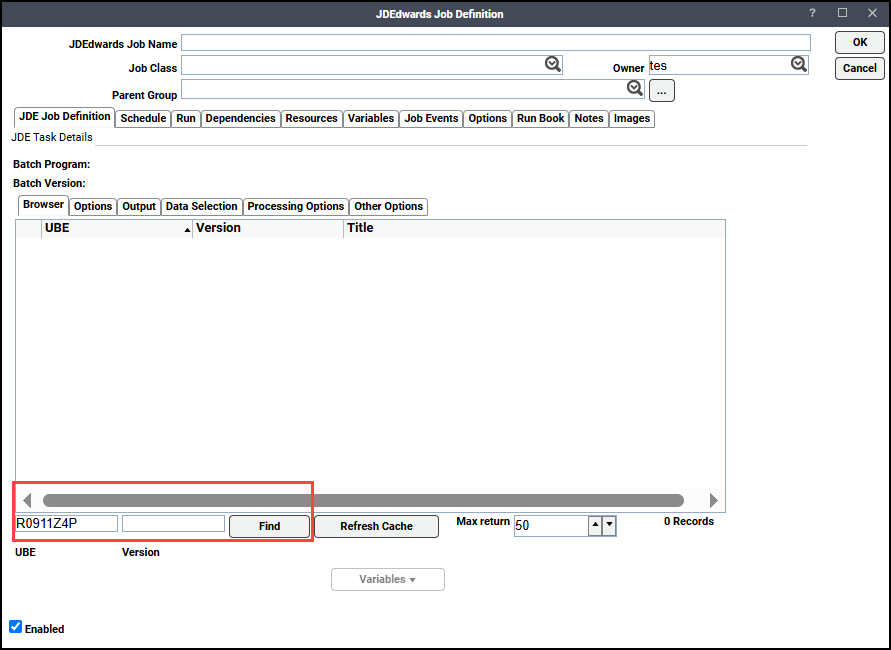Viewport: 891px width, 650px height.
Task: Click the Cancel button
Action: 860,68
